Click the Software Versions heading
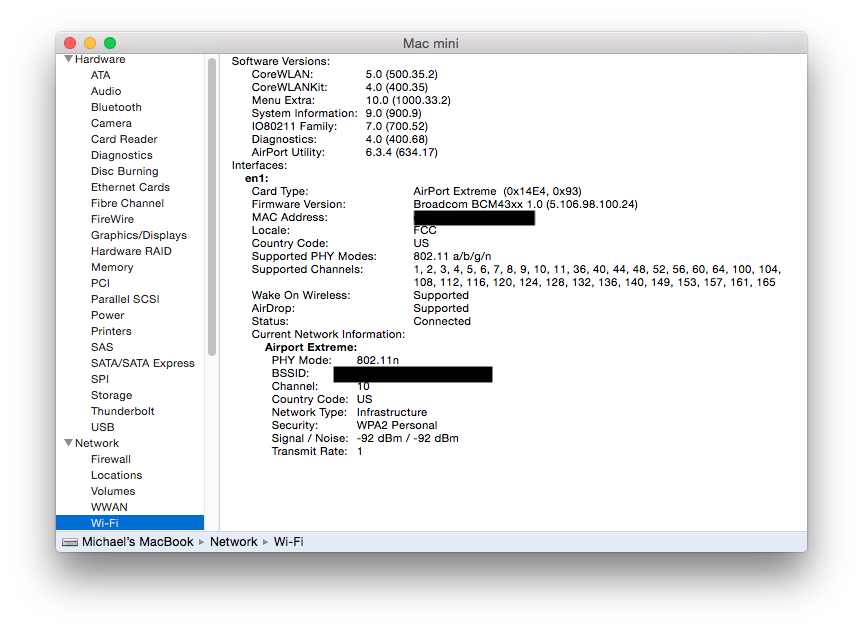The image size is (863, 632). click(281, 61)
